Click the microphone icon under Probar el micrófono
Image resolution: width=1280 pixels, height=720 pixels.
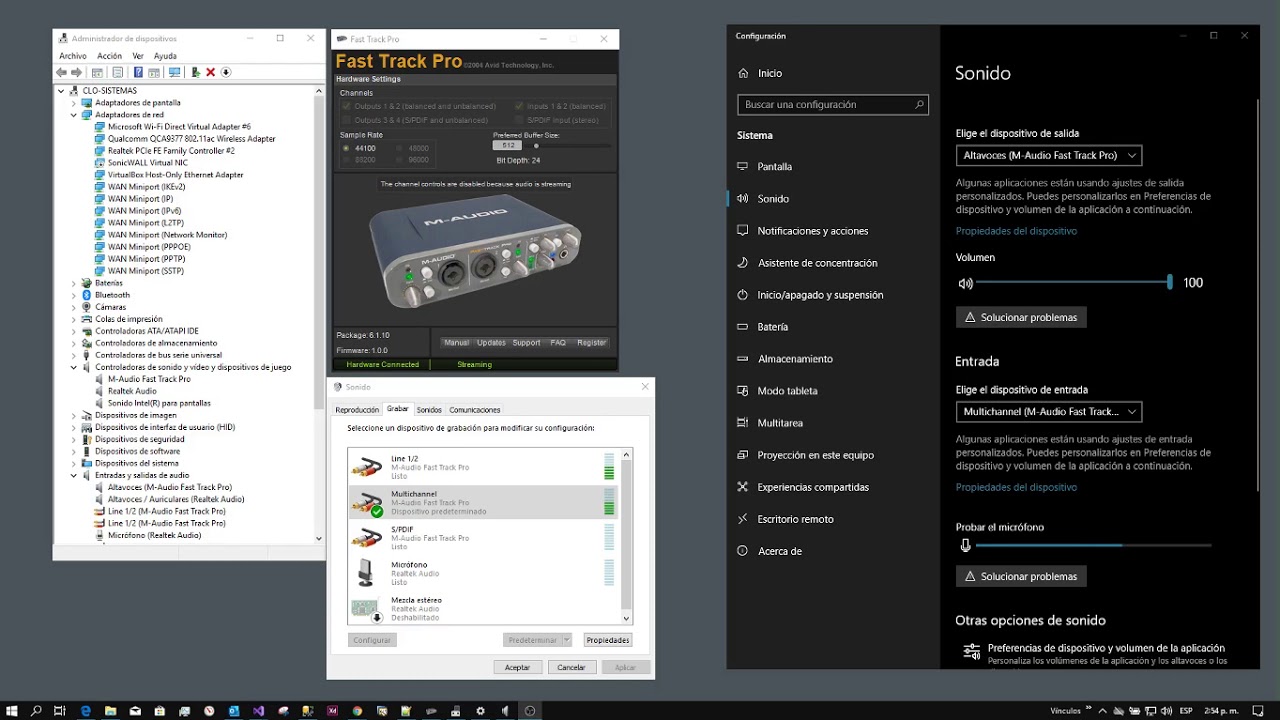click(965, 545)
